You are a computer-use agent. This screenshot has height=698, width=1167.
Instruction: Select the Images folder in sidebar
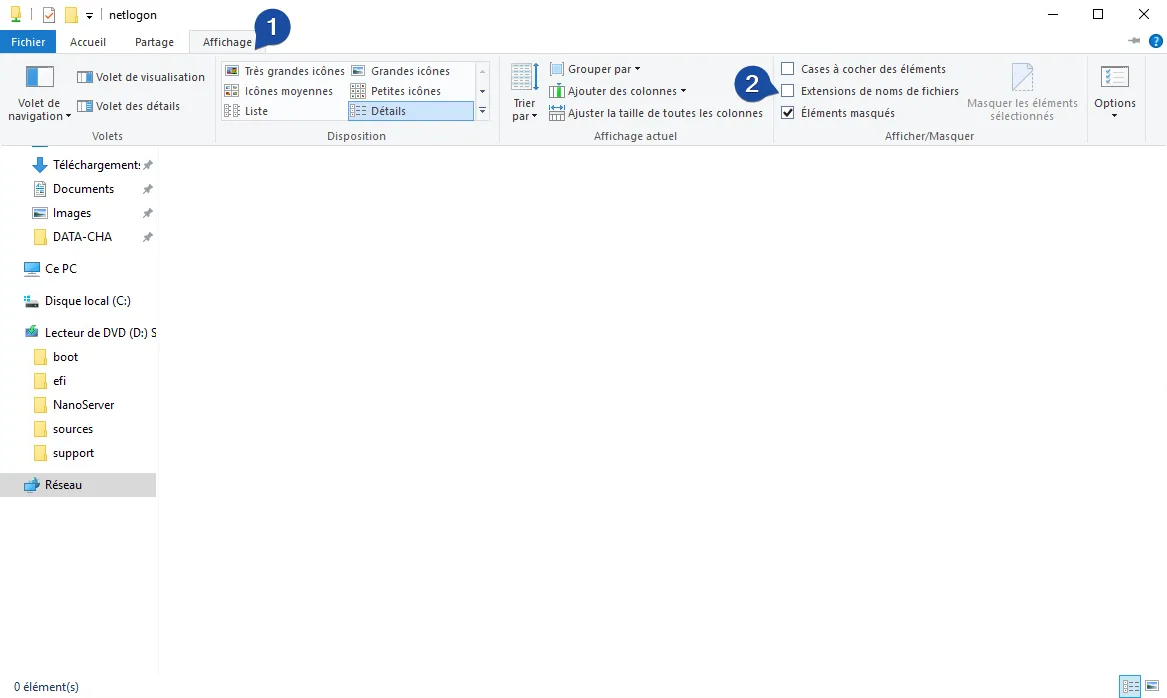pyautogui.click(x=70, y=212)
